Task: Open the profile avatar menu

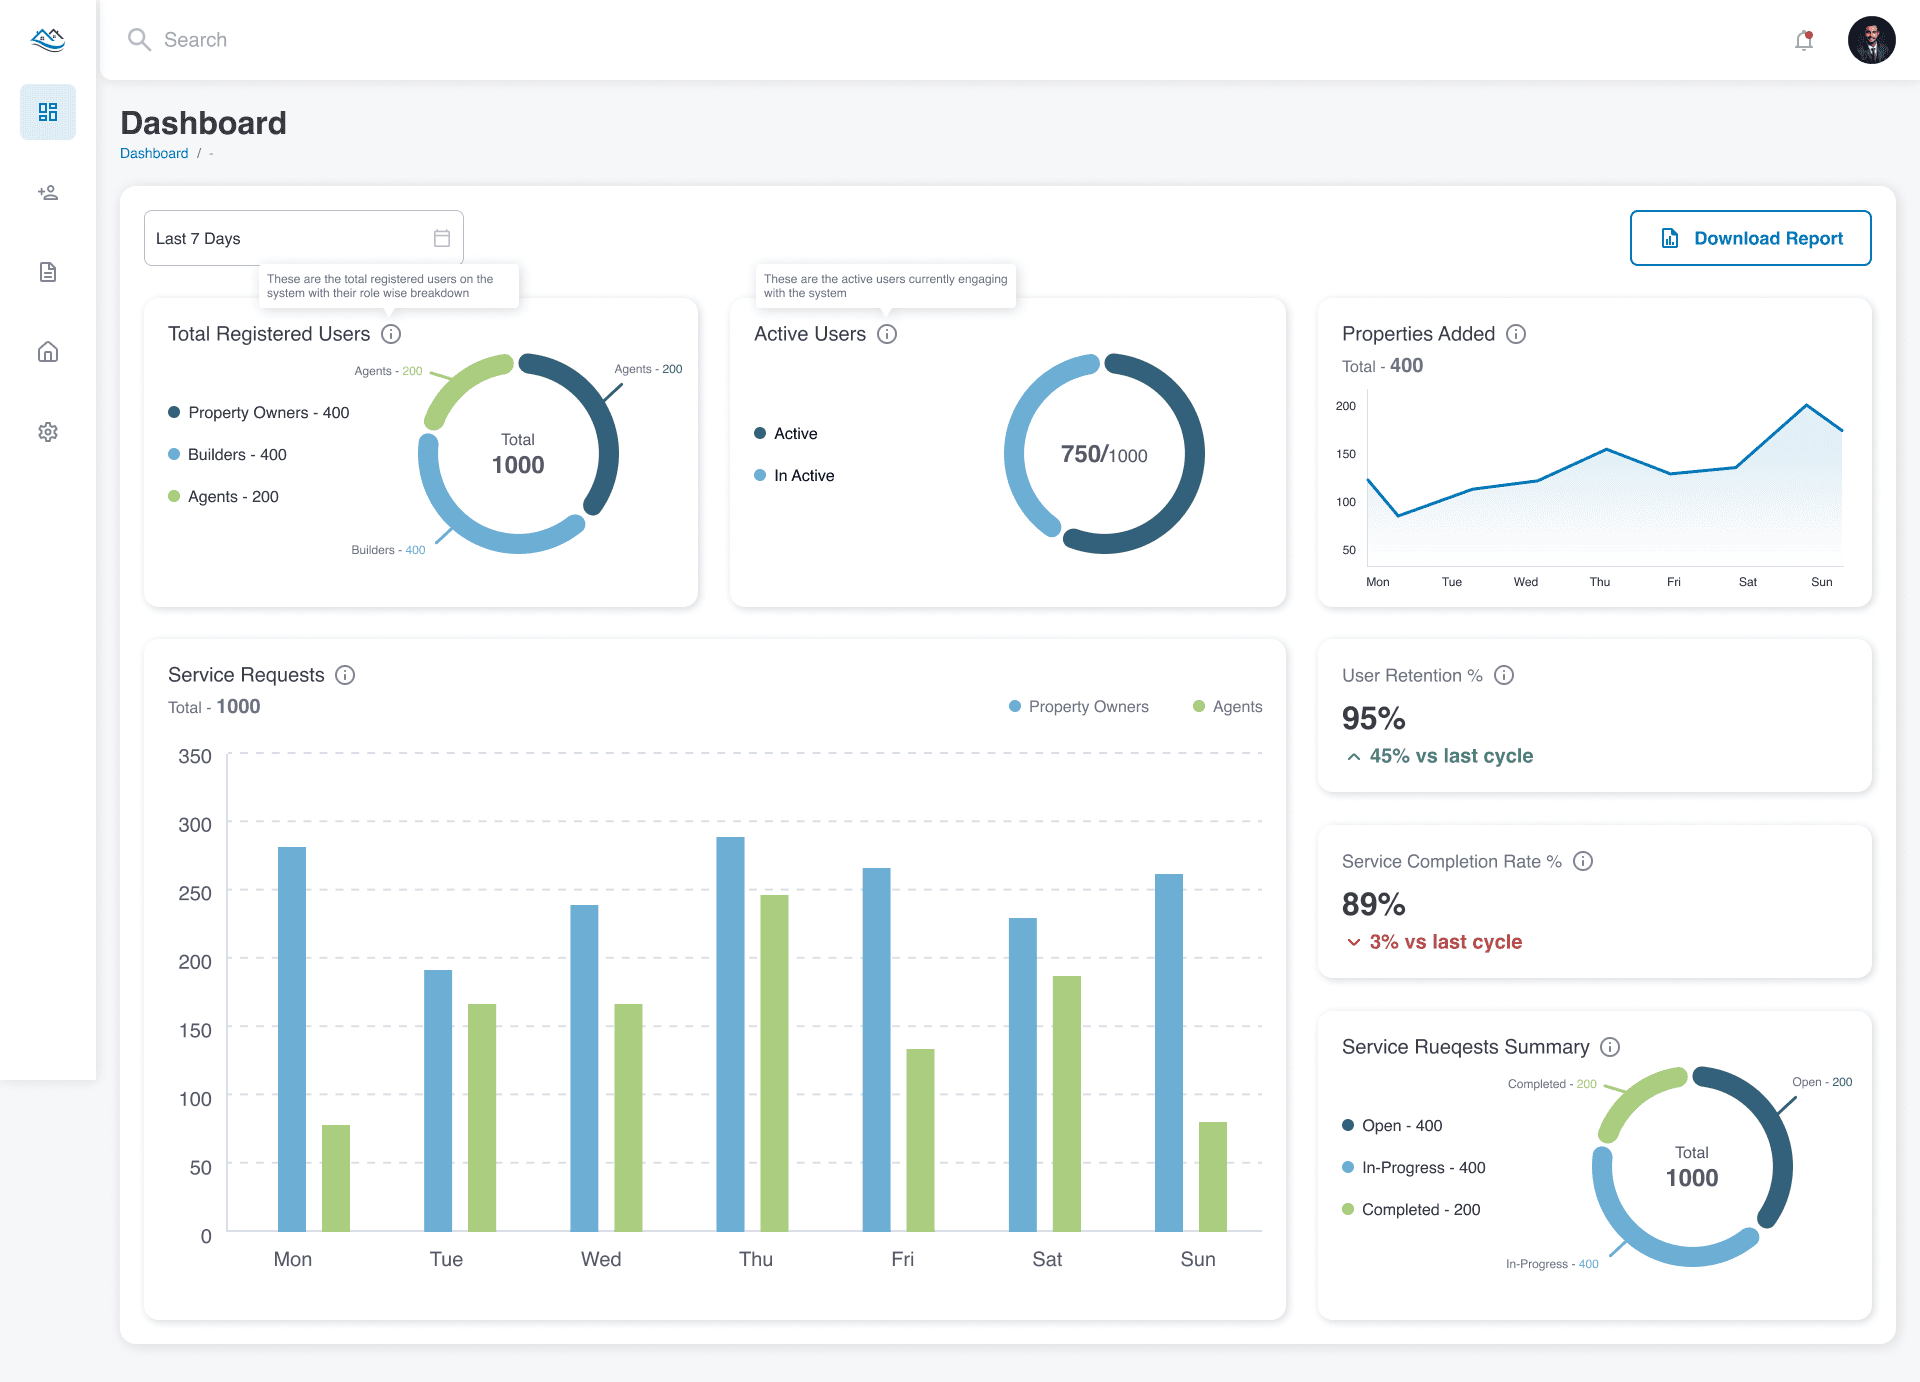Action: click(1872, 40)
